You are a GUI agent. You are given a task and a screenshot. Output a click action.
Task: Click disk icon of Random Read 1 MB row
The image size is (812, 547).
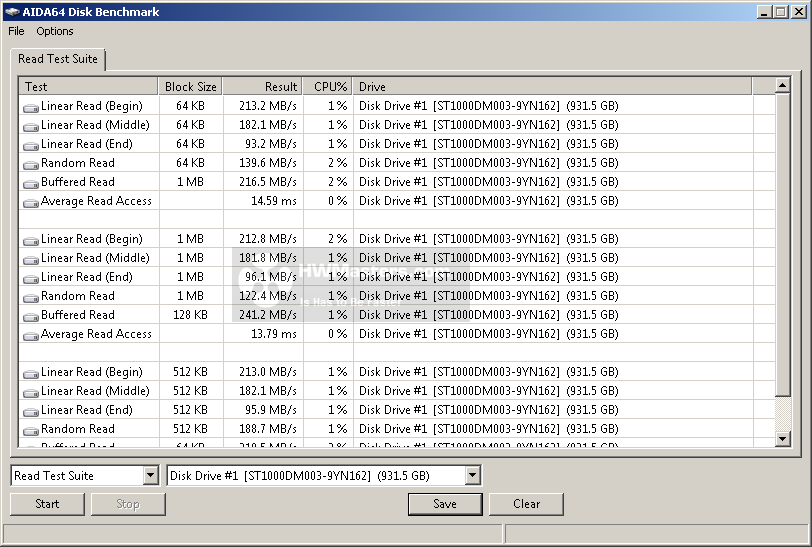tap(31, 297)
